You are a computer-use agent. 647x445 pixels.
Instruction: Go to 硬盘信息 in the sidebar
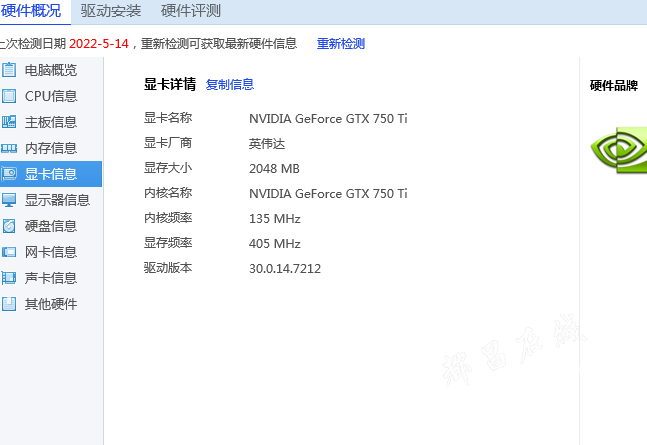(51, 226)
